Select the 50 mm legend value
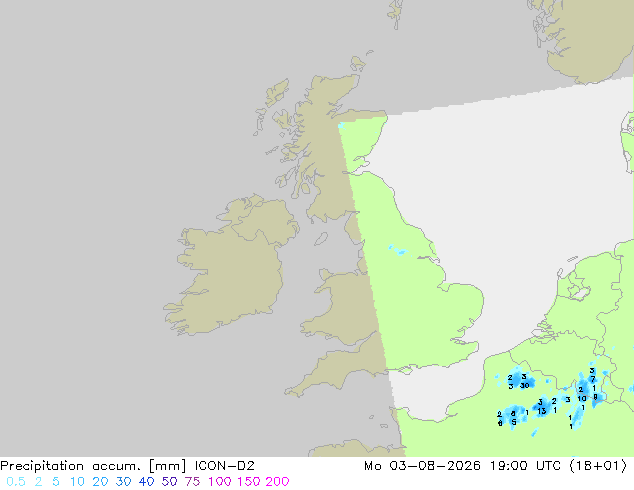Image resolution: width=634 pixels, height=490 pixels. click(169, 482)
